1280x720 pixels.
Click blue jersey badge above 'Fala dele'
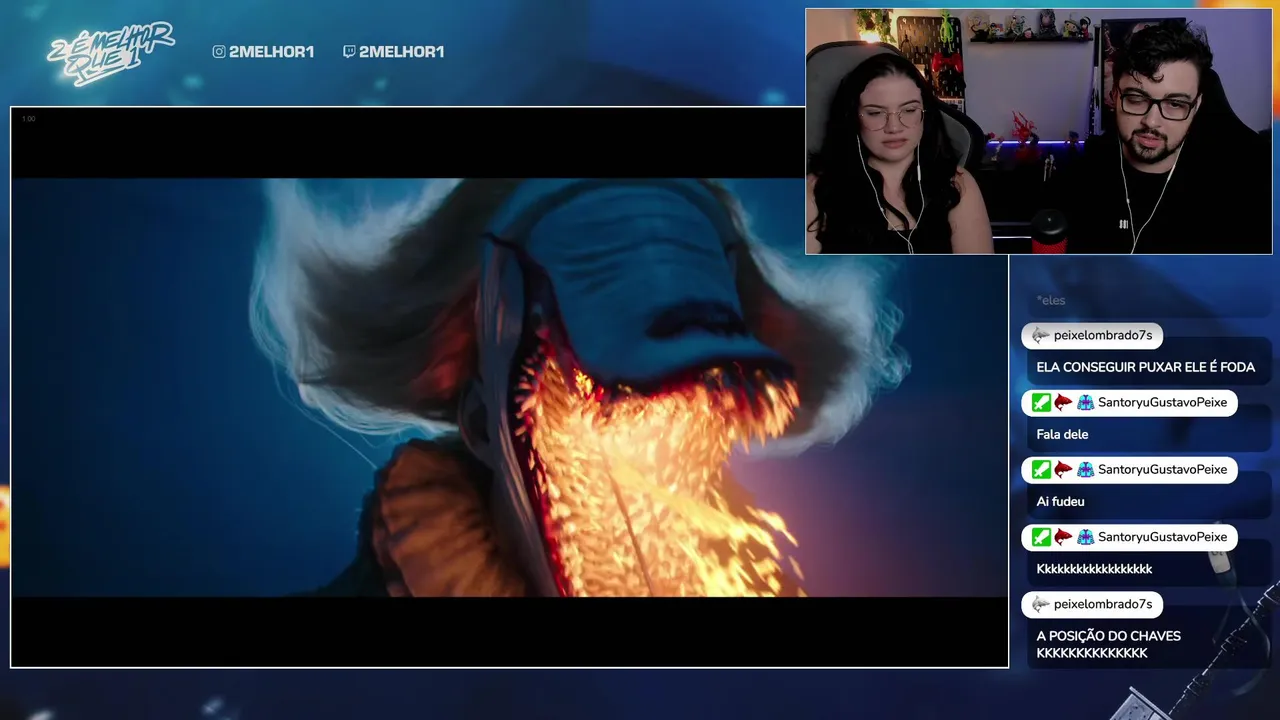[x=1085, y=403]
